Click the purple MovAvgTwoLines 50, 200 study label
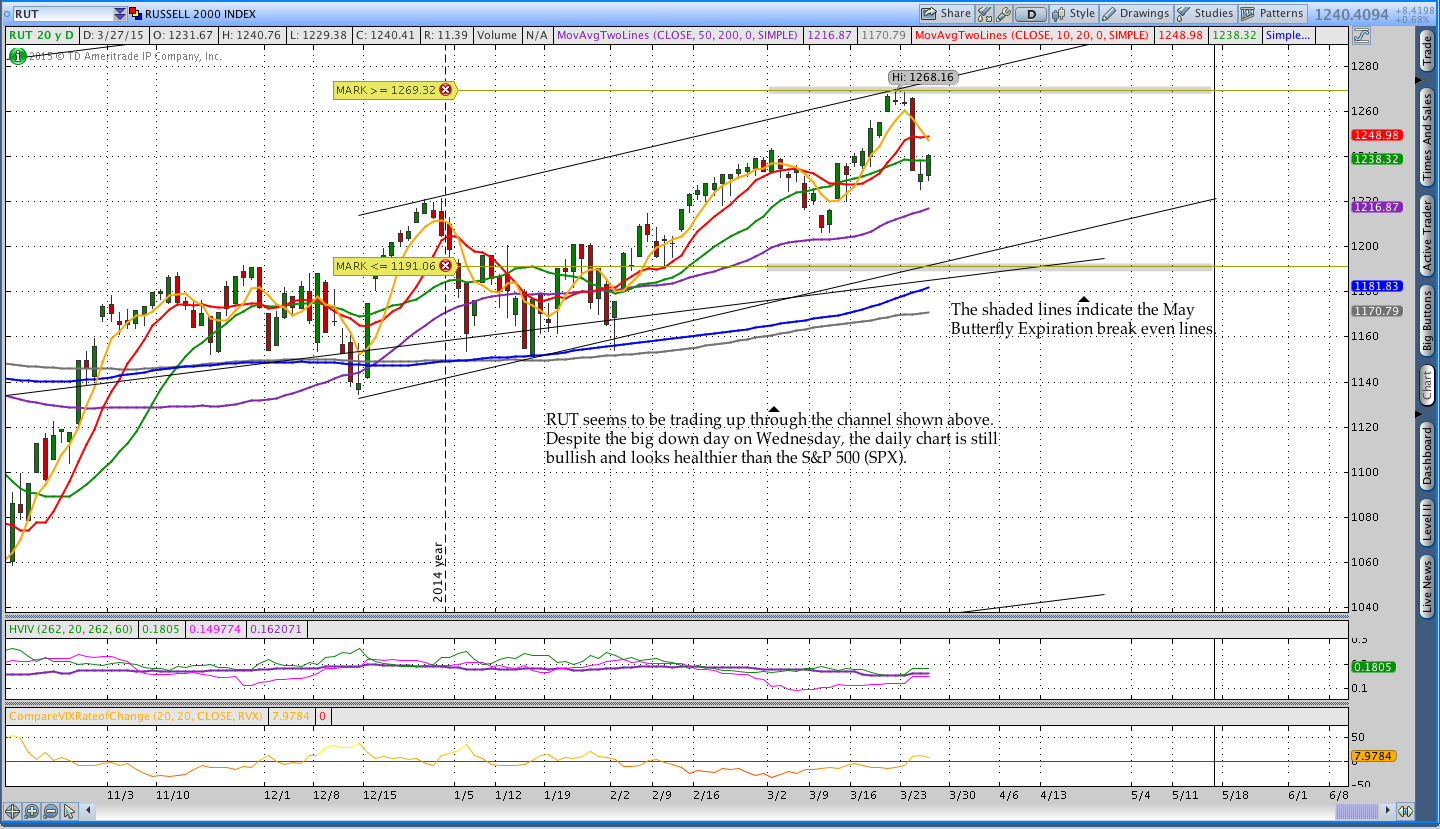Image resolution: width=1440 pixels, height=829 pixels. (x=677, y=35)
